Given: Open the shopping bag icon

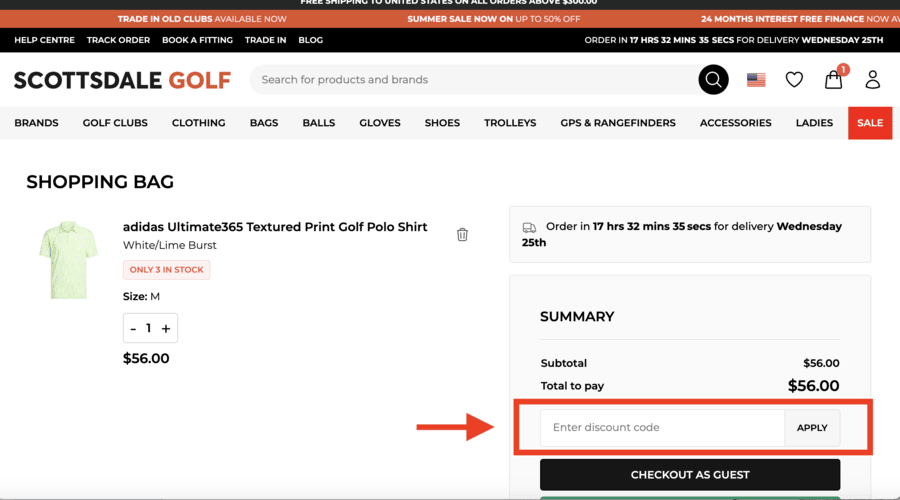Looking at the screenshot, I should pos(833,79).
